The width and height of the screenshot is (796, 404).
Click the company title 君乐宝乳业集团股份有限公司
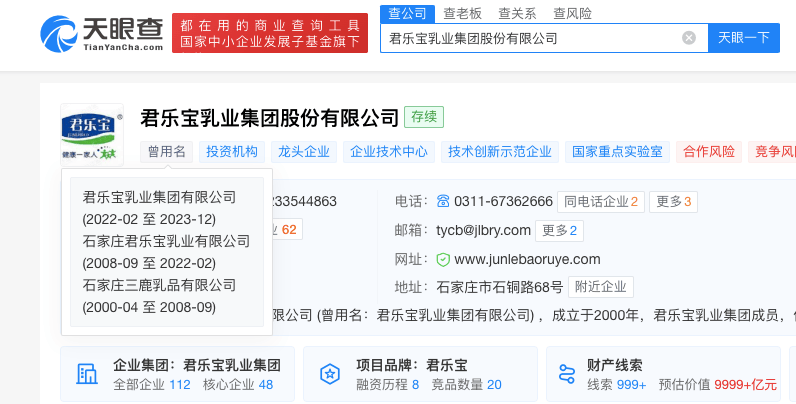pyautogui.click(x=270, y=118)
